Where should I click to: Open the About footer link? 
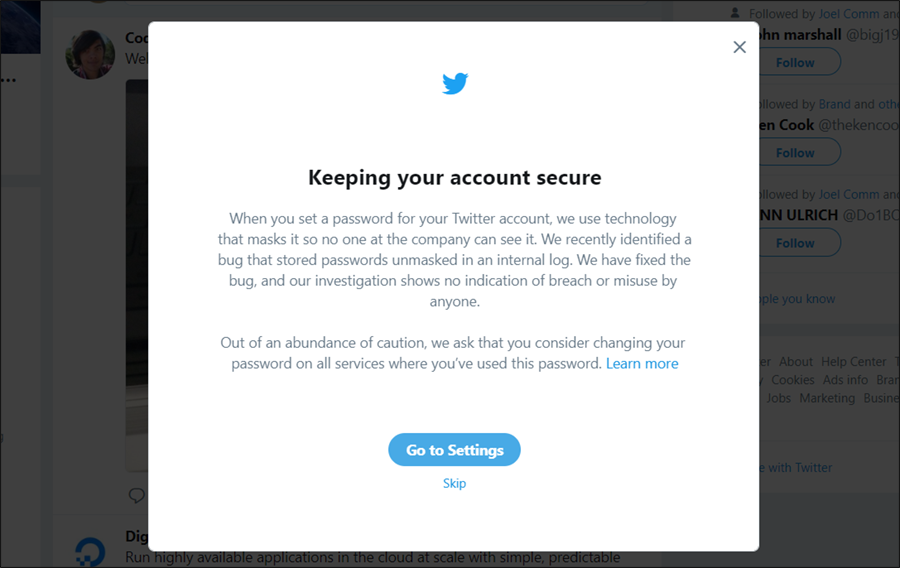796,361
